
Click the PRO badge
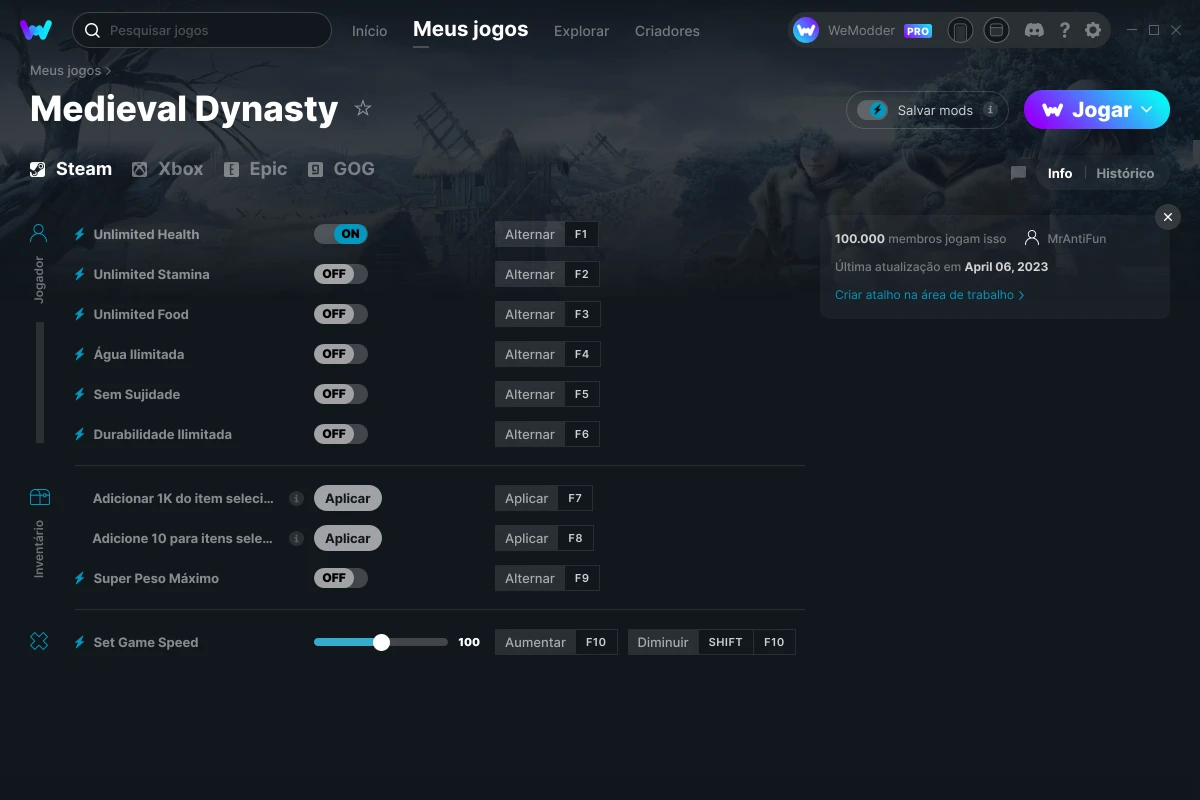(x=918, y=31)
